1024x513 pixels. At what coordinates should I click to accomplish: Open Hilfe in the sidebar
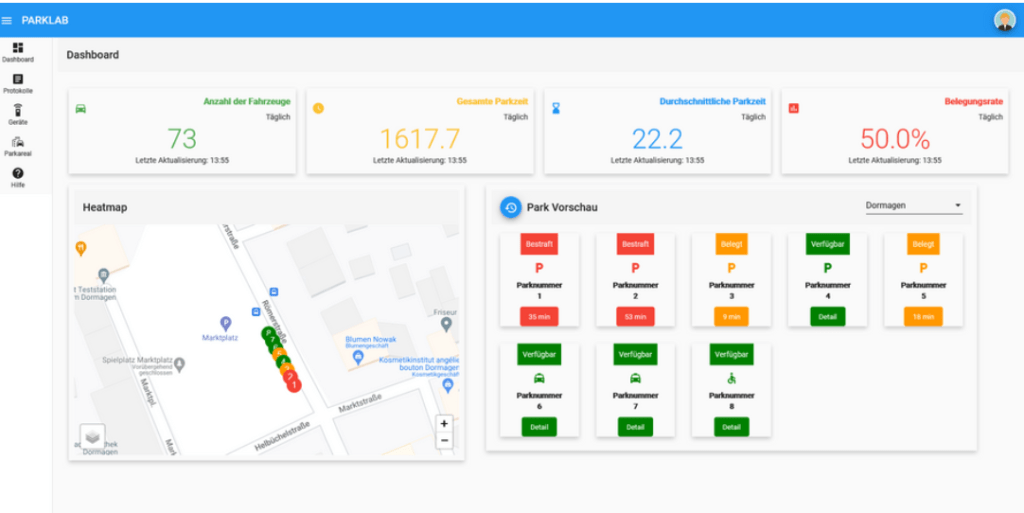pyautogui.click(x=18, y=177)
